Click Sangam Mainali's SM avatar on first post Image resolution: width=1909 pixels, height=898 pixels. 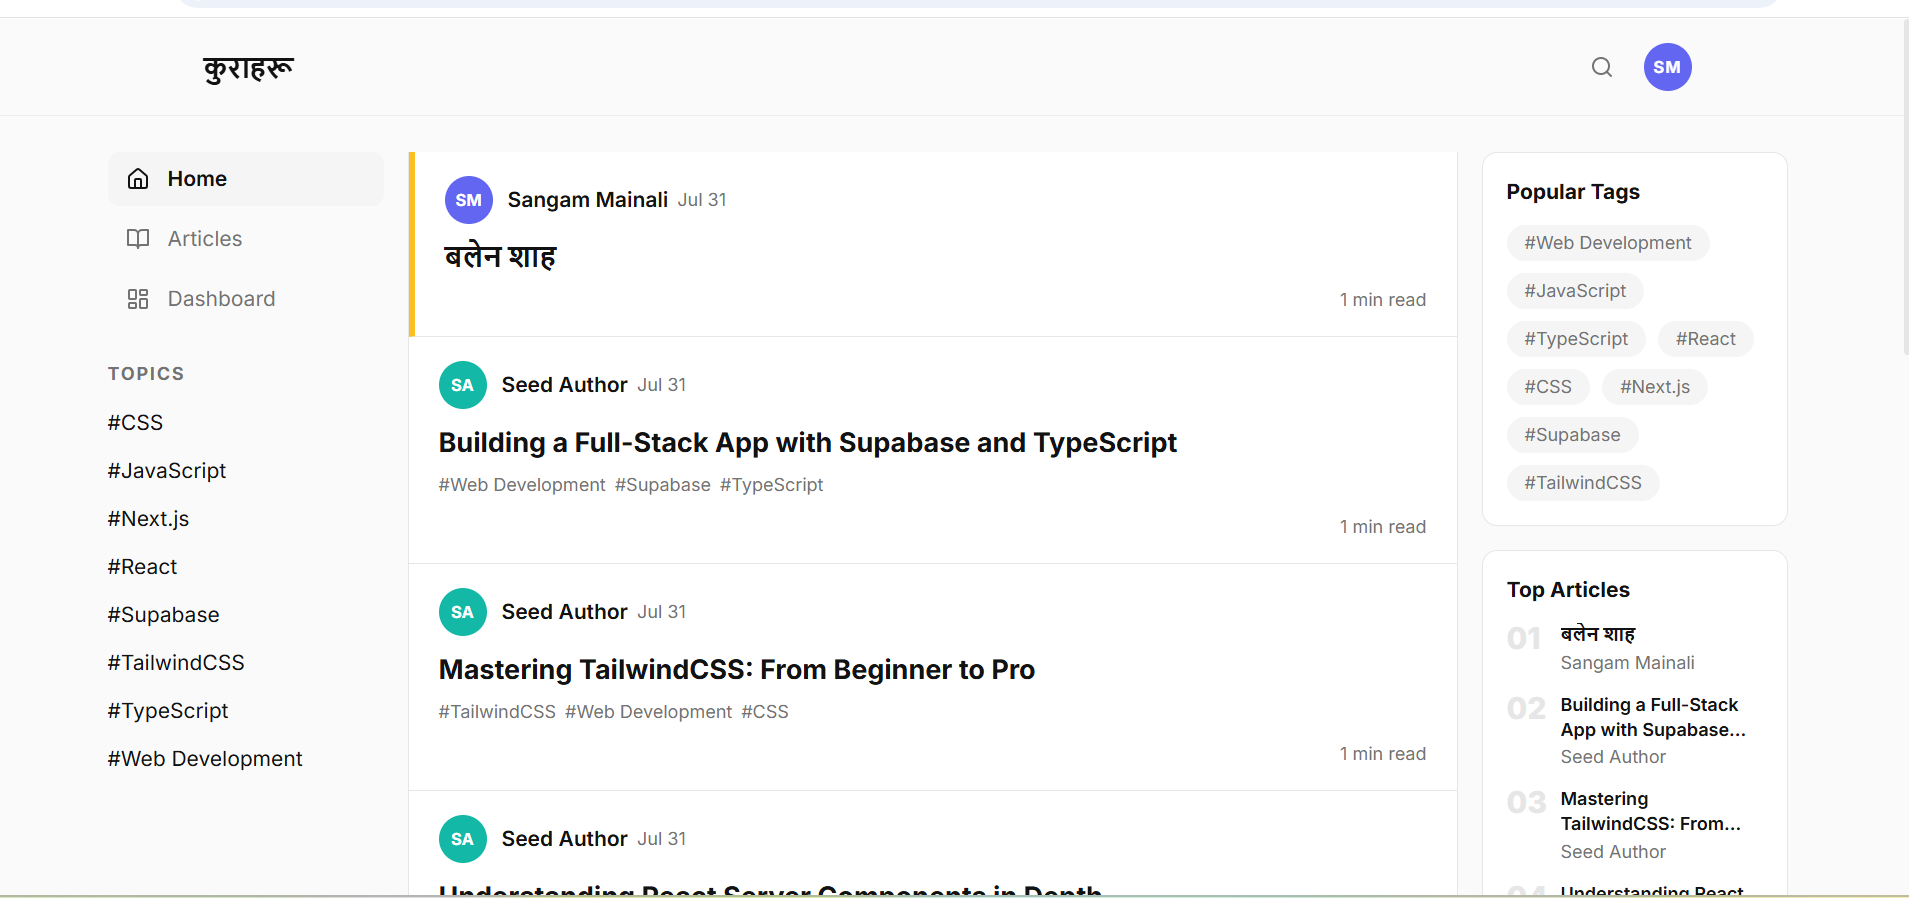pyautogui.click(x=469, y=200)
